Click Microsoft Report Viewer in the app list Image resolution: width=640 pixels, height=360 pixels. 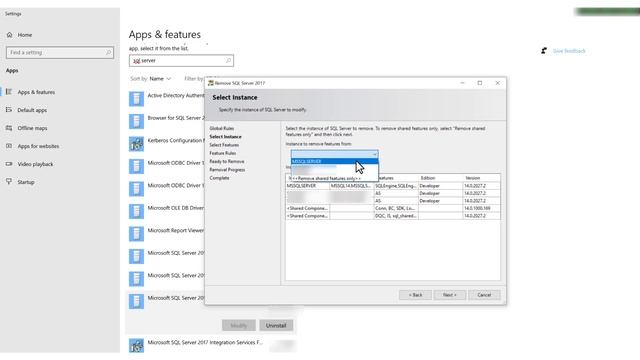[x=176, y=230]
